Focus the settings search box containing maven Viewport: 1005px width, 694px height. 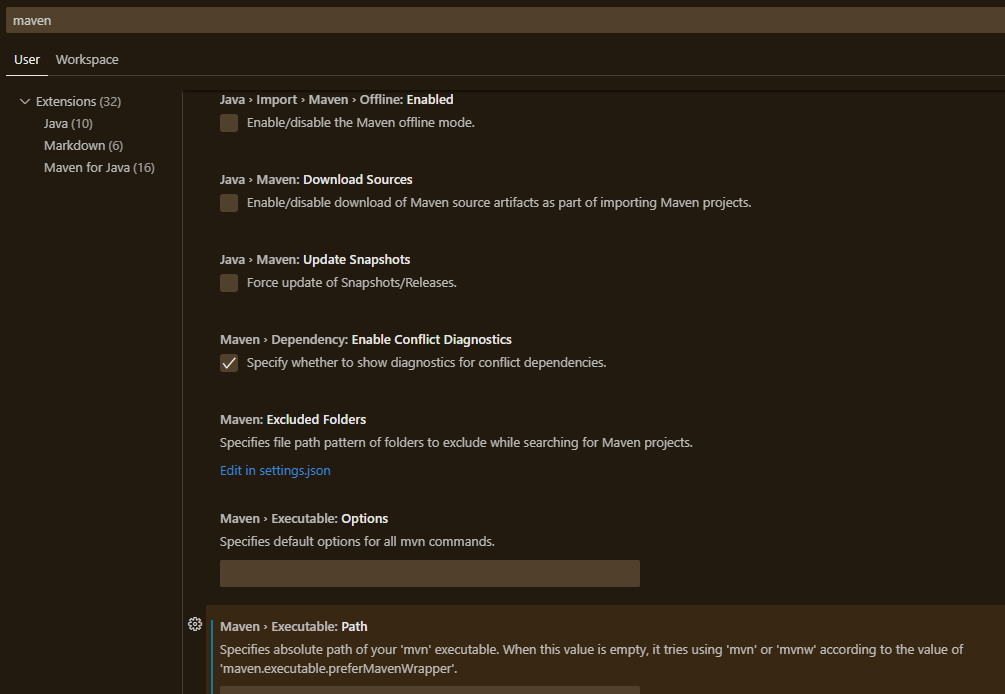point(505,21)
